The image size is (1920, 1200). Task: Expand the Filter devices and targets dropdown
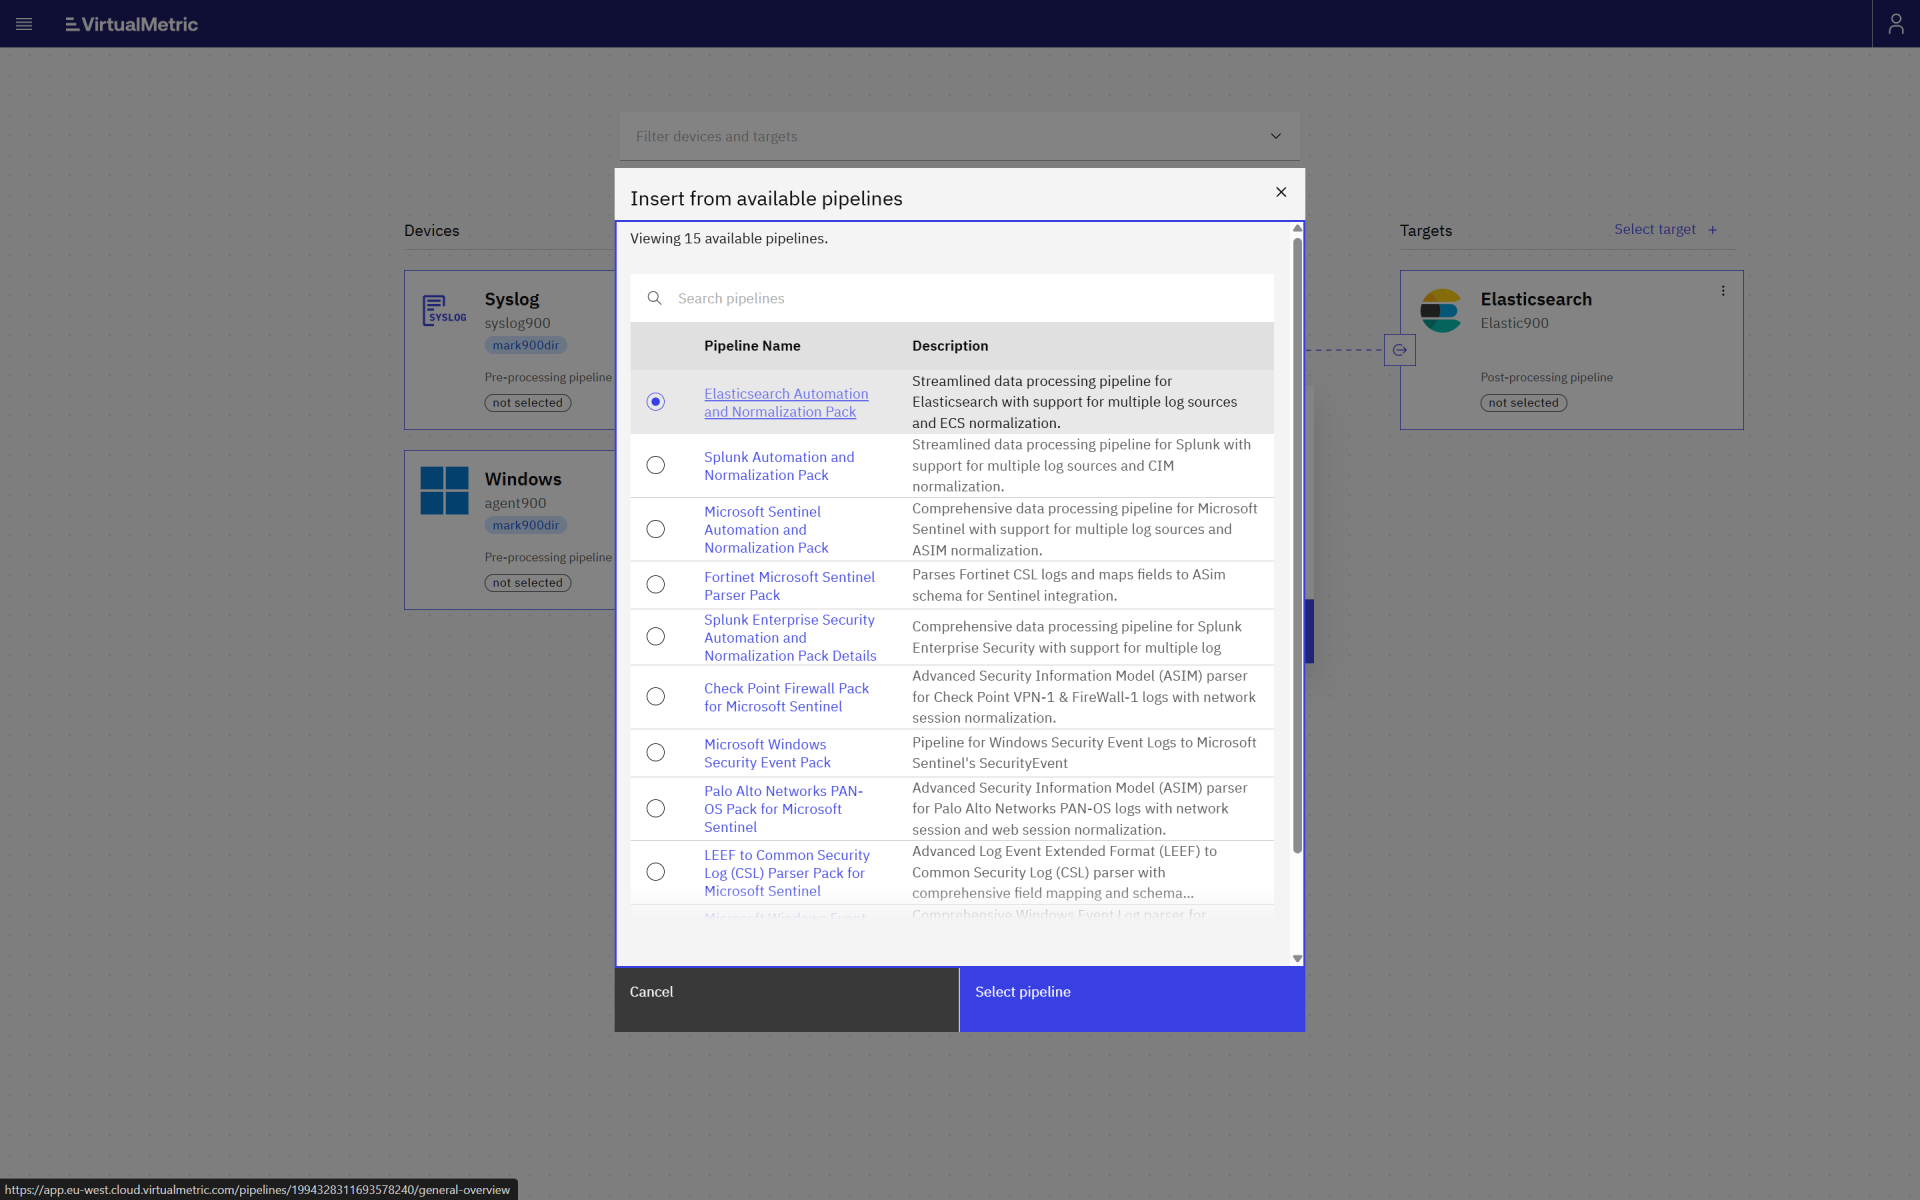pos(1275,136)
